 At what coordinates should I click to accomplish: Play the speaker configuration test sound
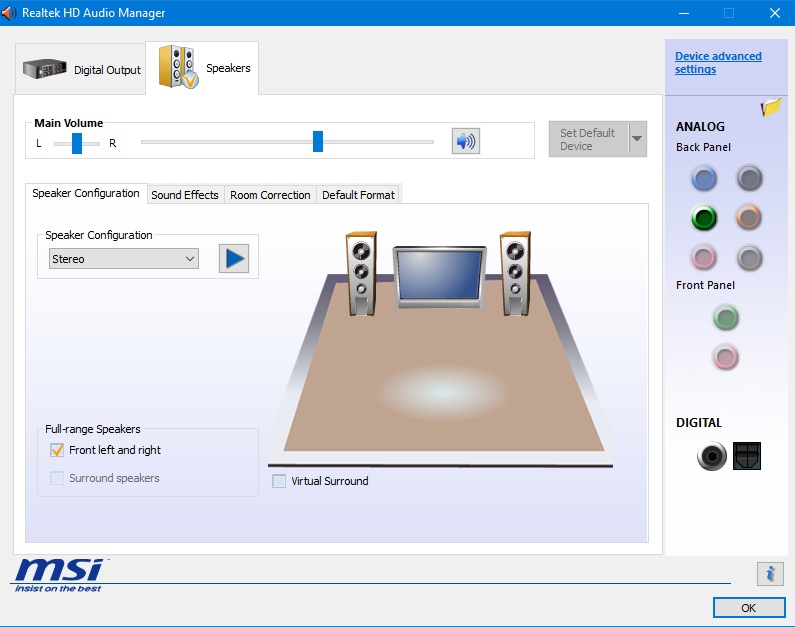pos(234,259)
